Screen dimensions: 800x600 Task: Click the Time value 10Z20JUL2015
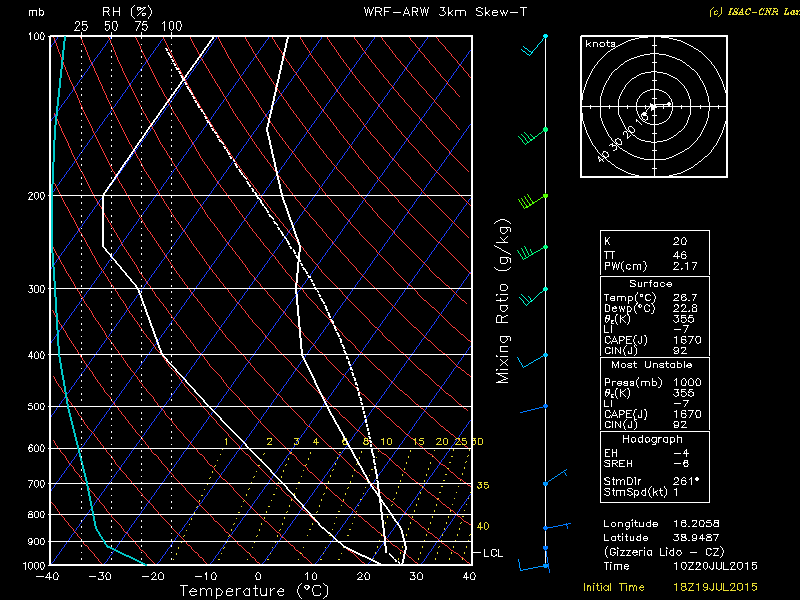click(x=715, y=566)
